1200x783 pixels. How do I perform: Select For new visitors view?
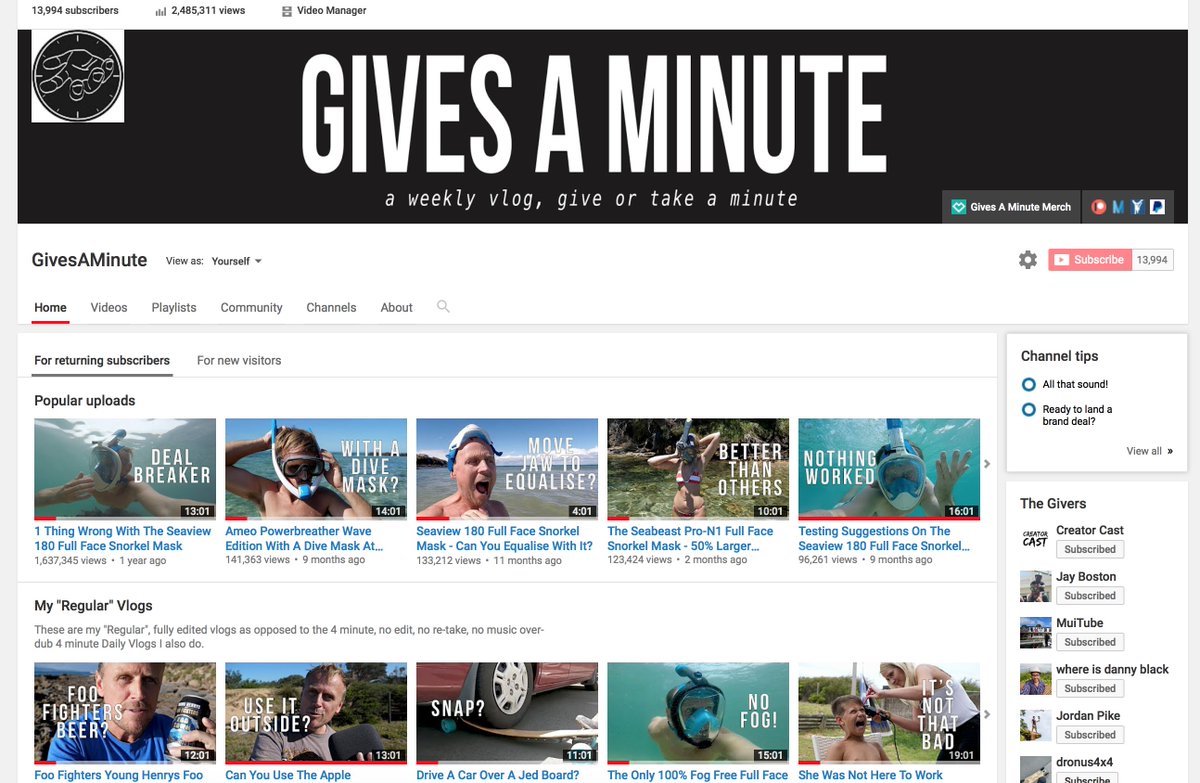[x=239, y=361]
